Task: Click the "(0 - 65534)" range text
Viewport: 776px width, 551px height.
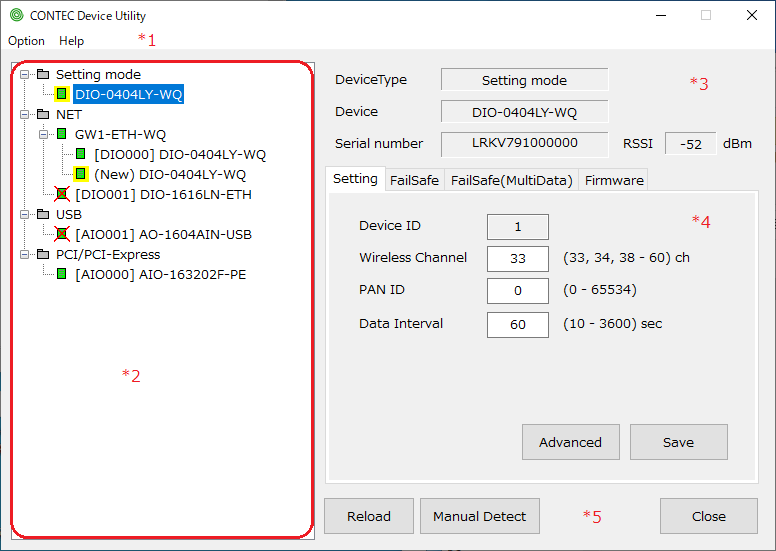Action: coord(600,290)
